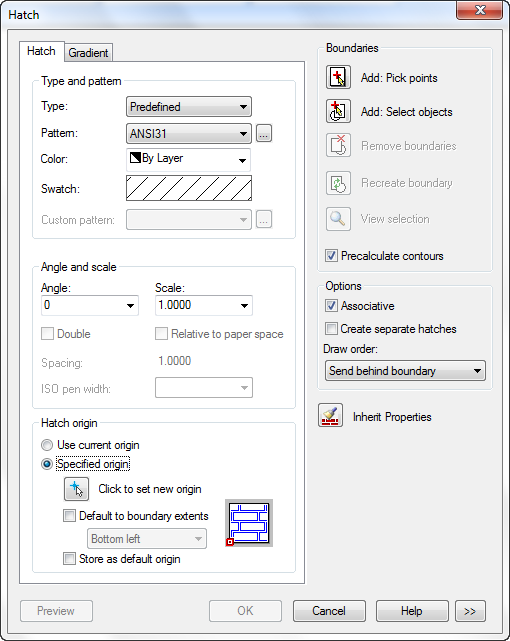Click the View selection magnifier icon

click(x=338, y=219)
